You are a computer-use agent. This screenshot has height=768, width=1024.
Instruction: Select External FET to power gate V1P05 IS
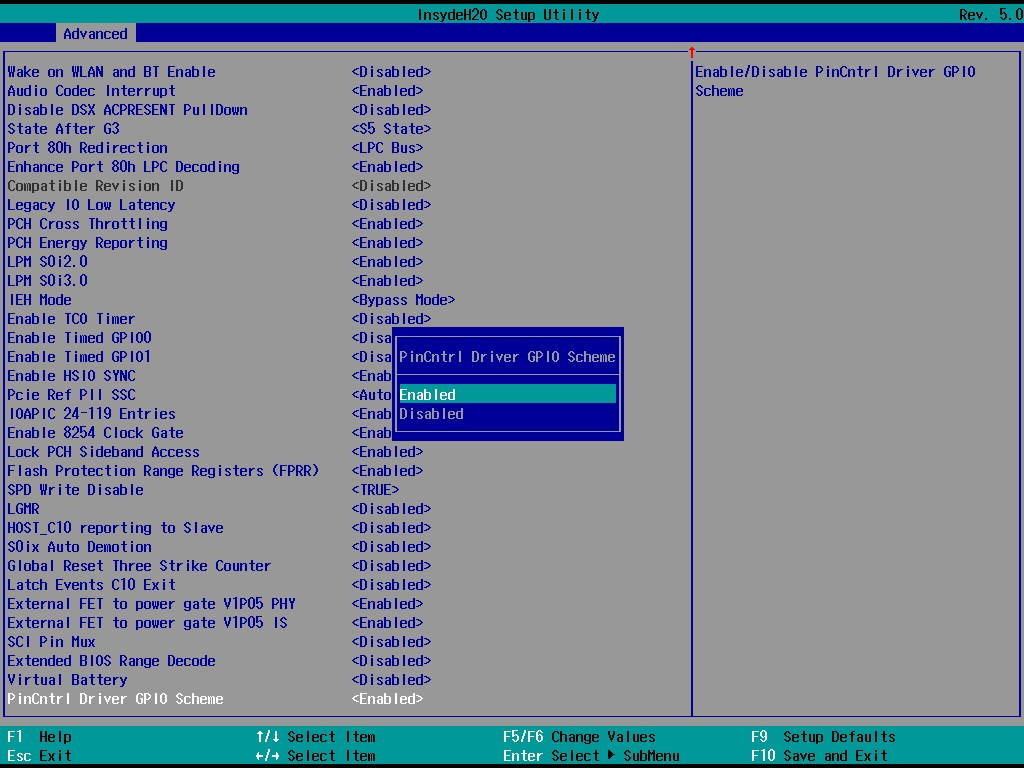tap(148, 622)
